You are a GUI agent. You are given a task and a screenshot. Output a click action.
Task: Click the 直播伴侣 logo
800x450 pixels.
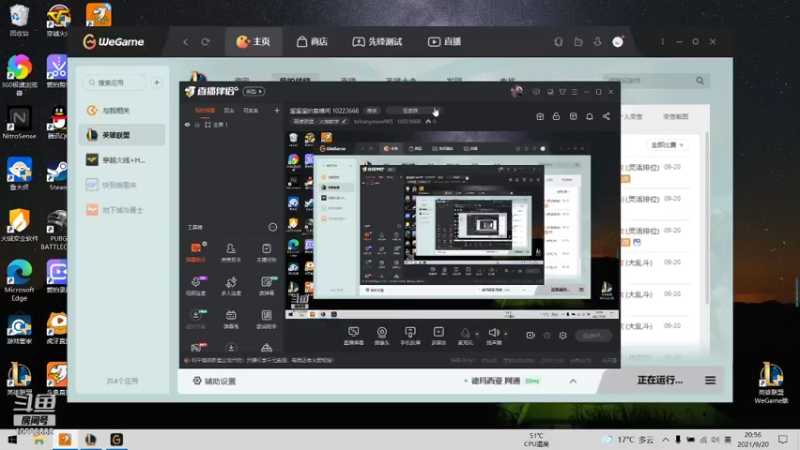coord(212,91)
